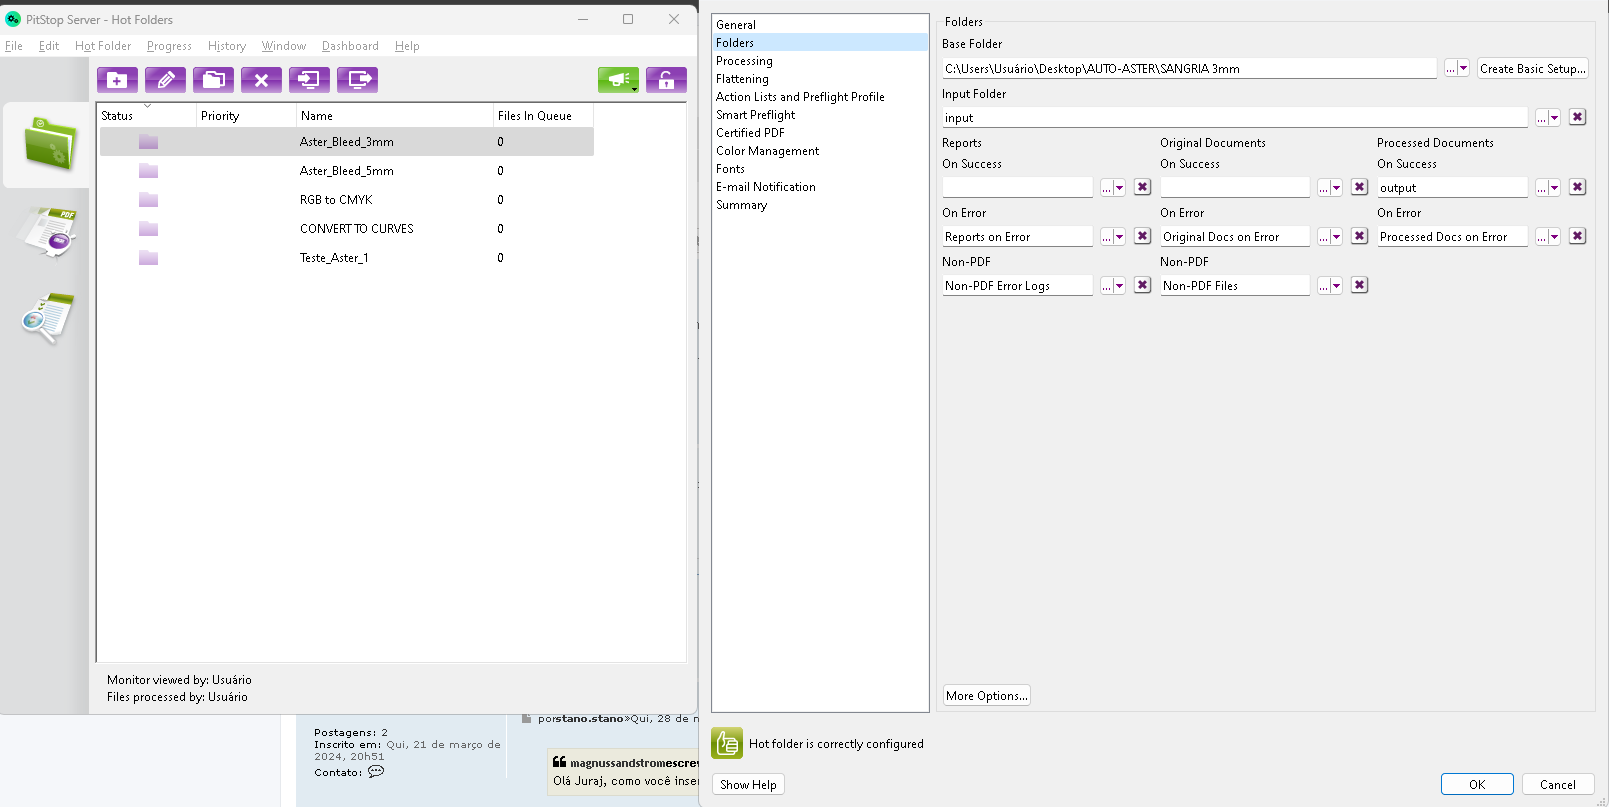Clear Original Documents On Success folder

(x=1359, y=187)
